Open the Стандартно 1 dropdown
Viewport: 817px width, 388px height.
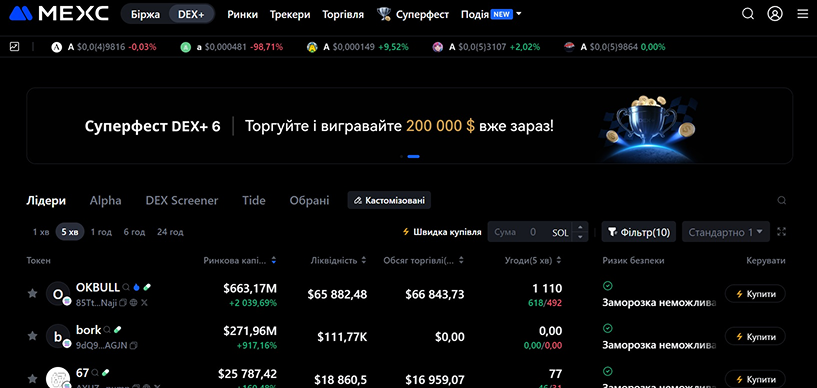726,232
